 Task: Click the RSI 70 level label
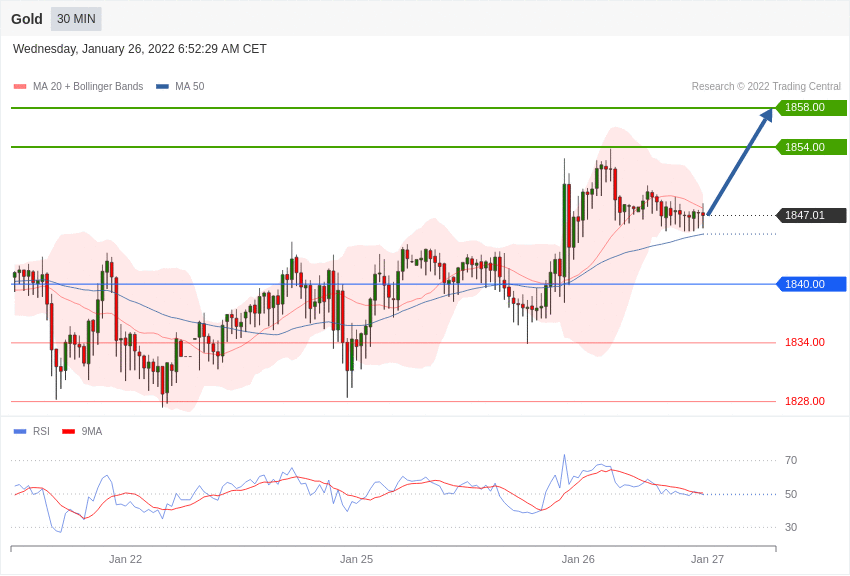coord(791,461)
